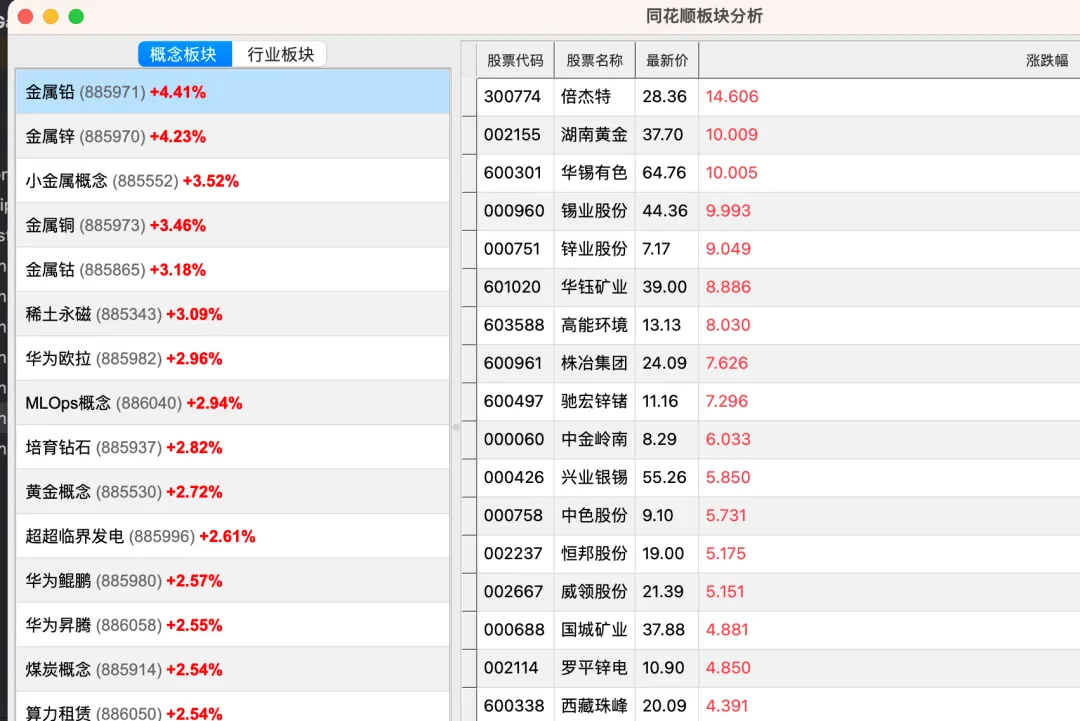Screen dimensions: 1080x721
Task: Click stock code 000426
Action: point(514,477)
